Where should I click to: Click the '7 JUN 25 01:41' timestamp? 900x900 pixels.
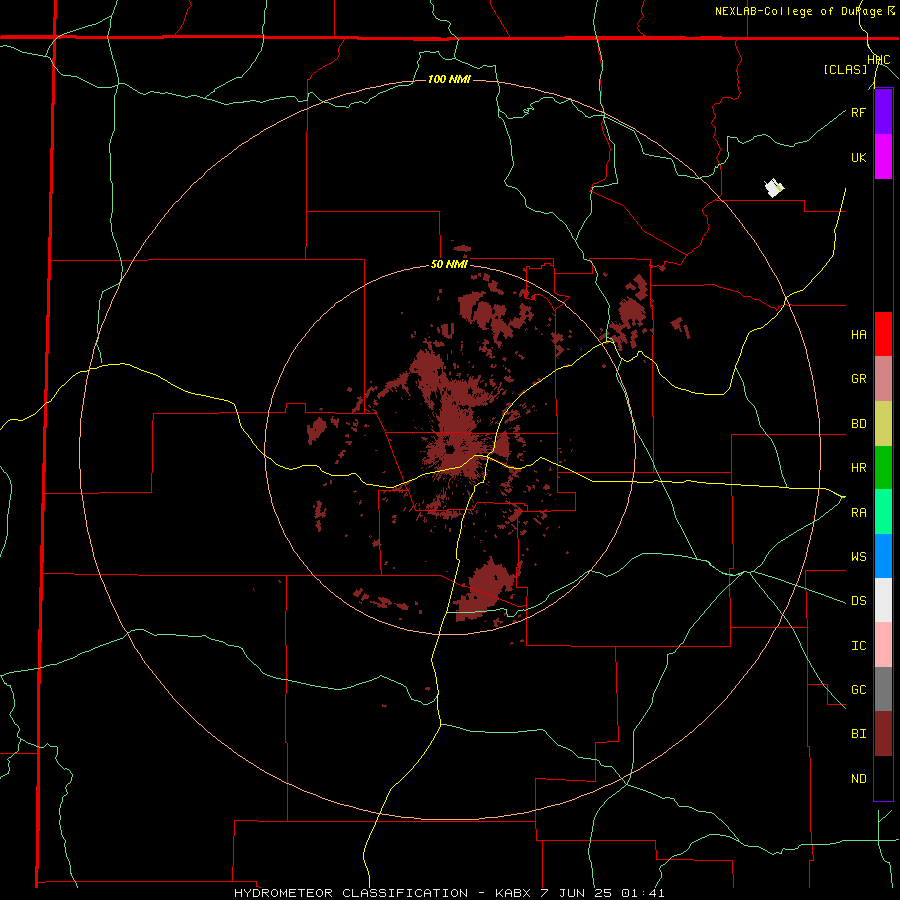[603, 893]
